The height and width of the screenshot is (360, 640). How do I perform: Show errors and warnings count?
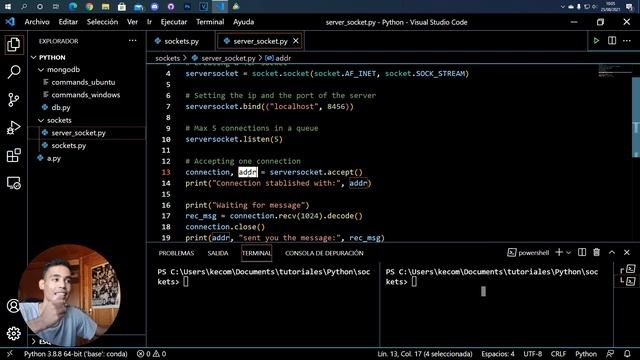151,354
